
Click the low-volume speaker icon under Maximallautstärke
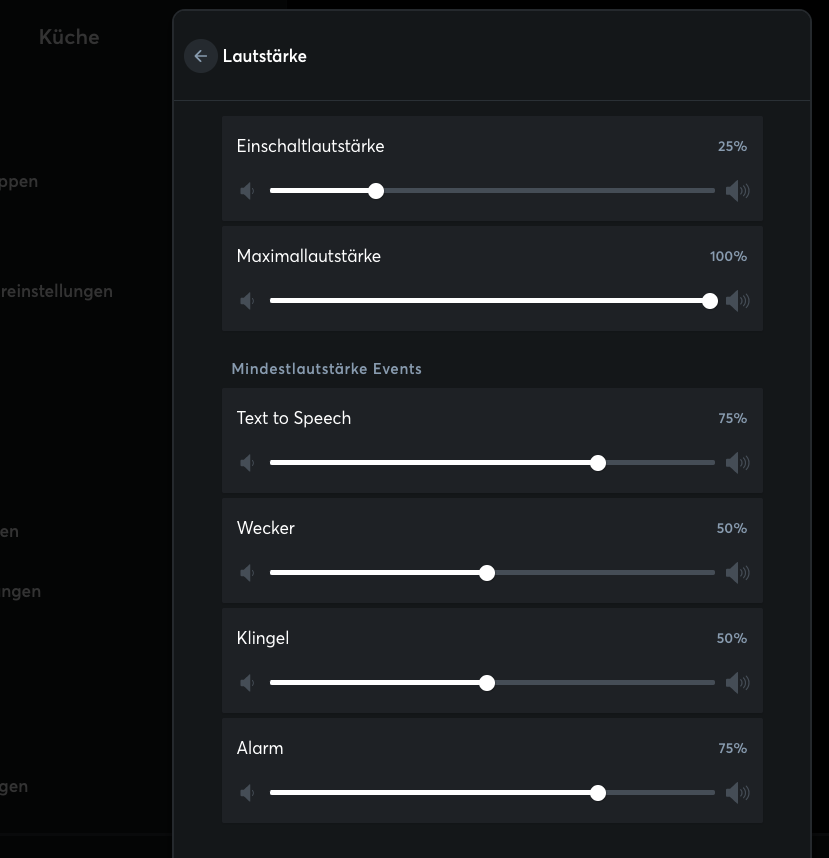247,301
